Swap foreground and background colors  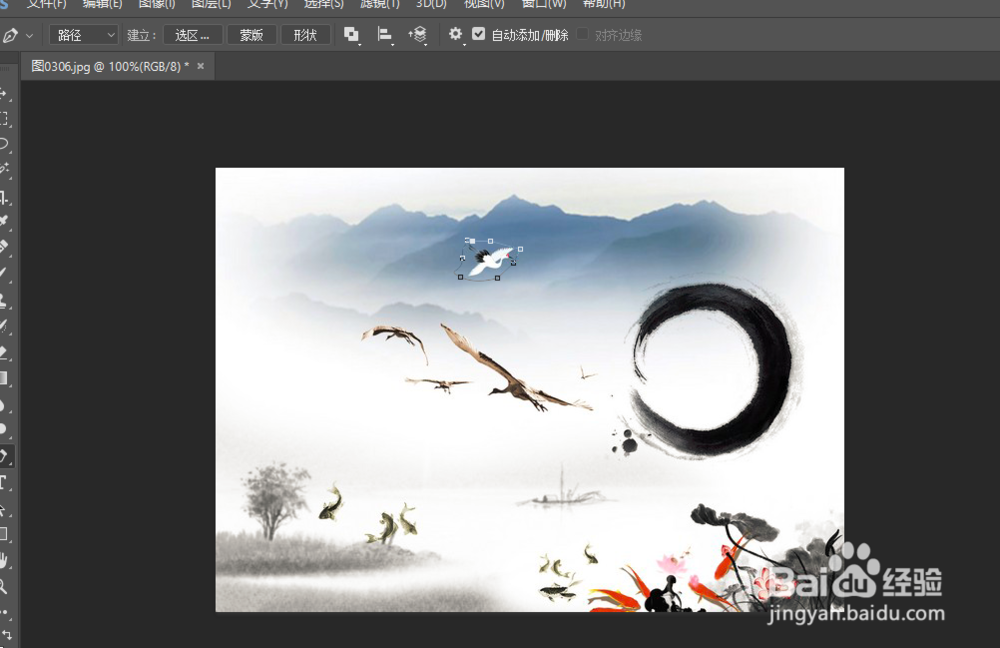7,635
